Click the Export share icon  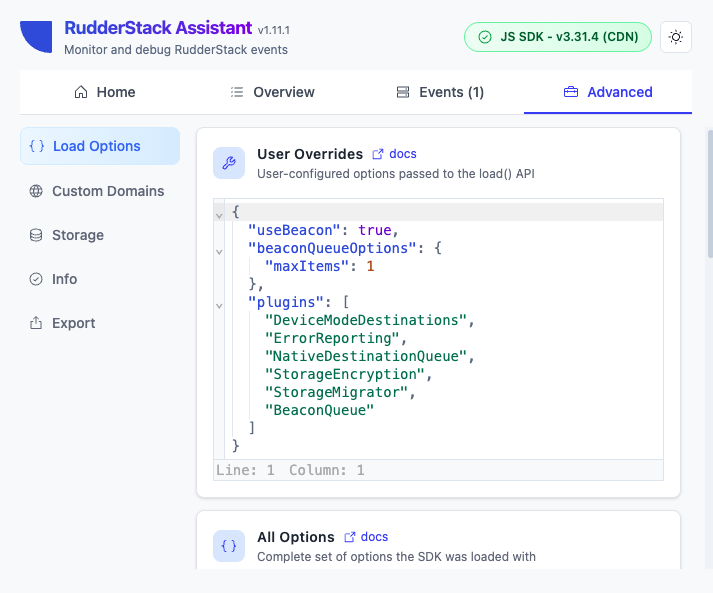[36, 323]
